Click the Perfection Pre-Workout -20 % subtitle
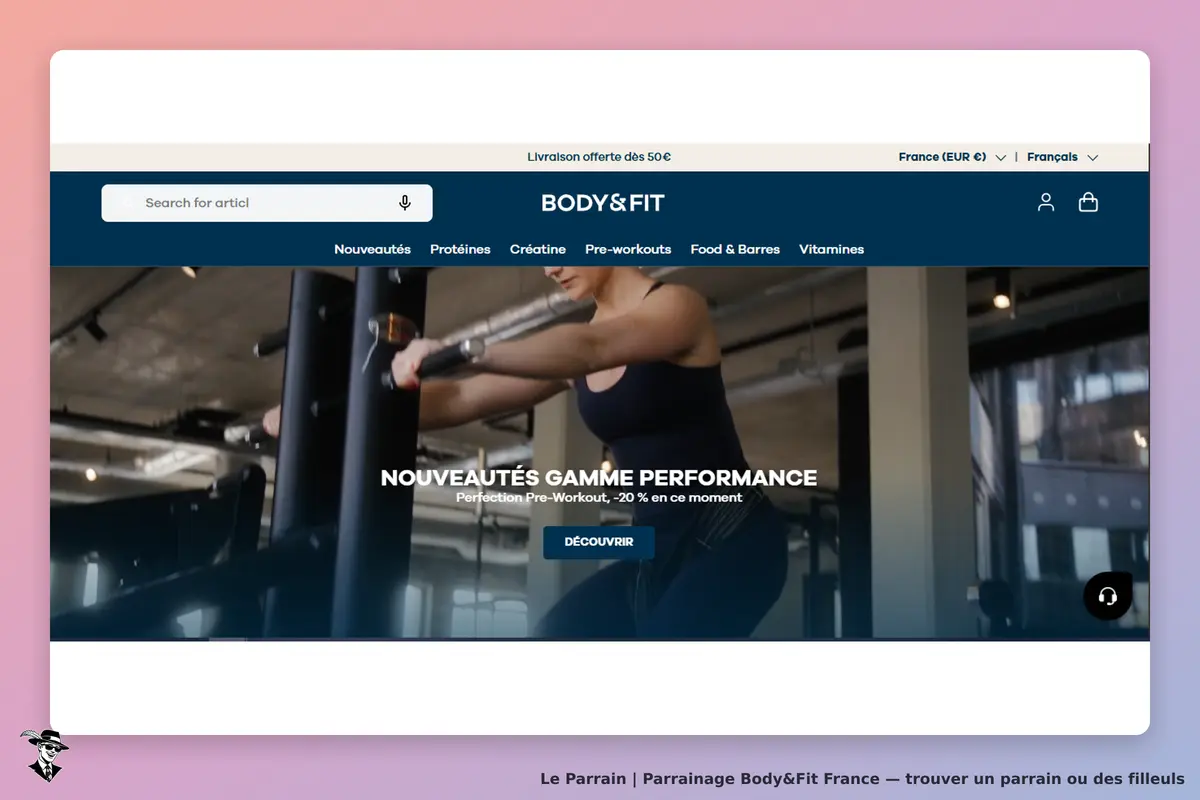Viewport: 1200px width, 800px height. tap(599, 498)
